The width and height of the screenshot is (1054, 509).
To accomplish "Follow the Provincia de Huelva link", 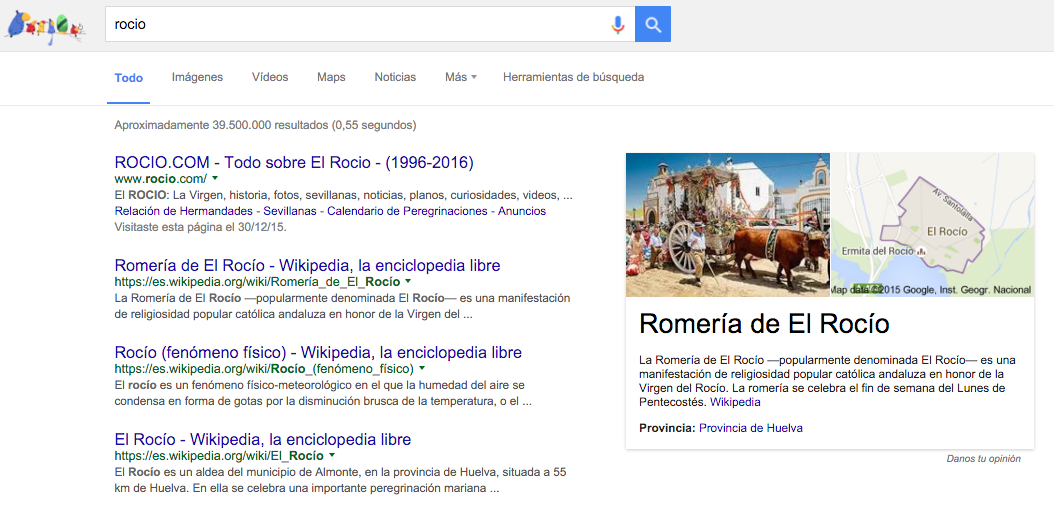I will 750,428.
